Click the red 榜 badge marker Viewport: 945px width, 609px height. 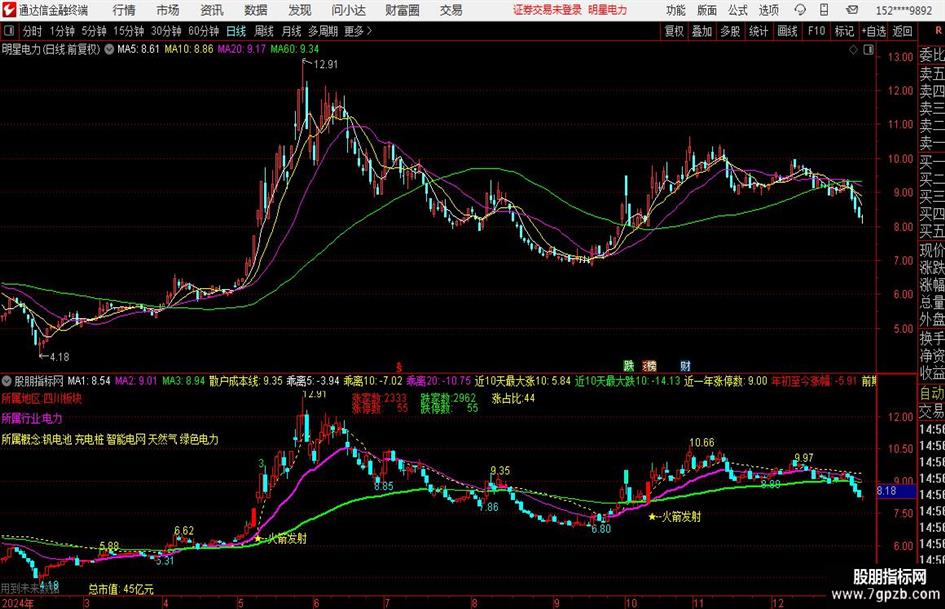tap(650, 365)
